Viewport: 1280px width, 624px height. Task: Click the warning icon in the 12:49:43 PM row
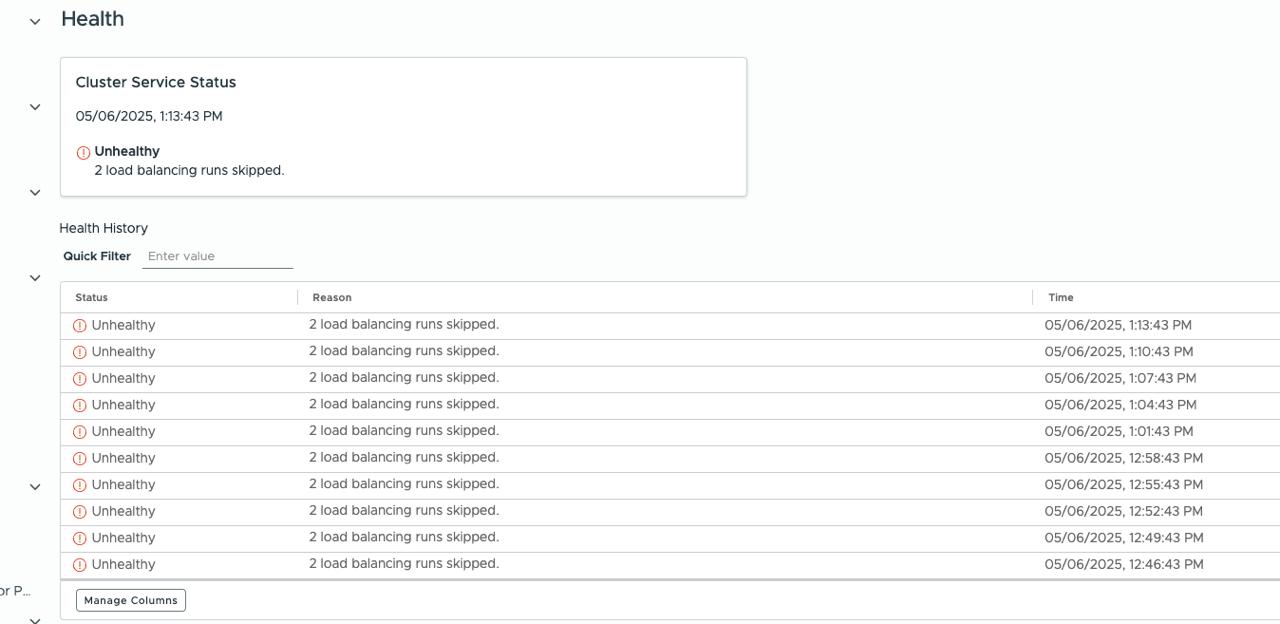[x=80, y=538]
